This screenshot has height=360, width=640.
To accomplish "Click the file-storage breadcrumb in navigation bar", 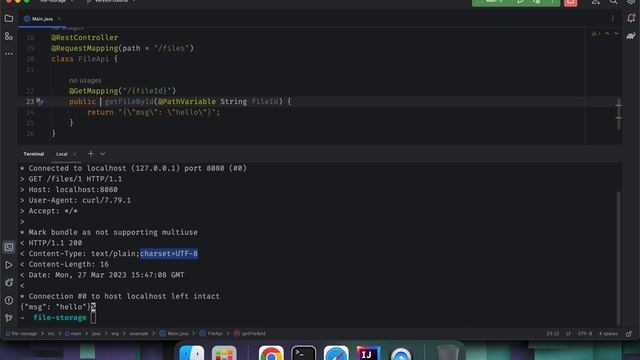I will point(21,333).
